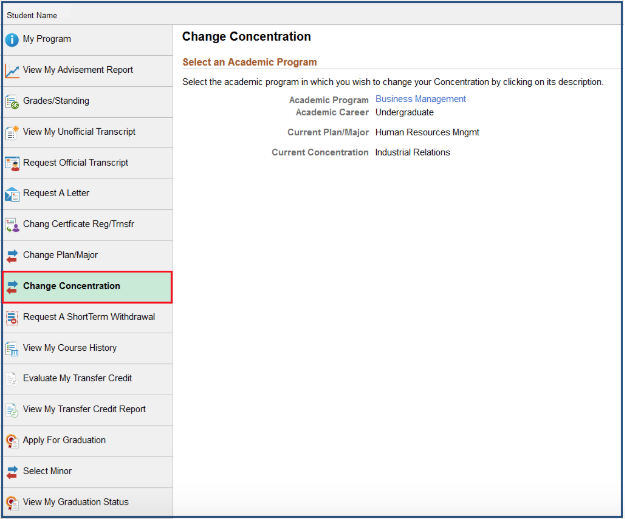625x519 pixels.
Task: Click the Request Official Transcript icon
Action: tap(13, 163)
